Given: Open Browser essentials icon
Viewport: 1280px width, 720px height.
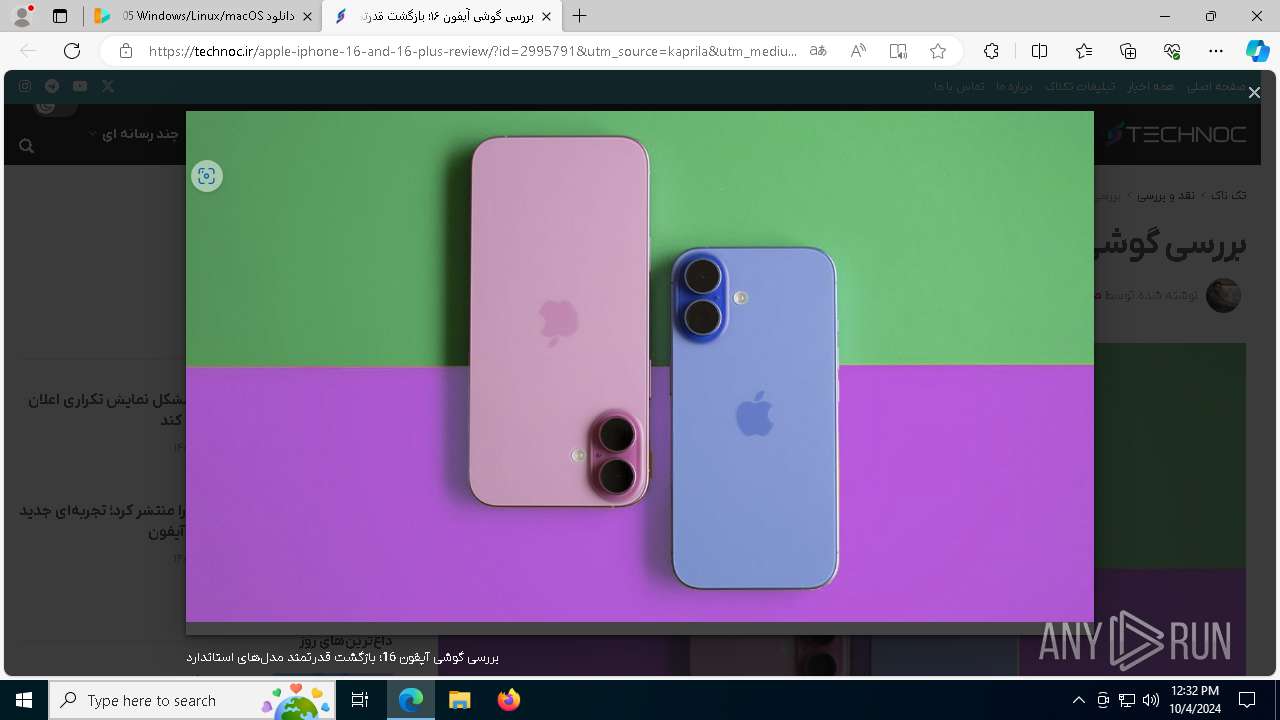Looking at the screenshot, I should pos(1172,51).
